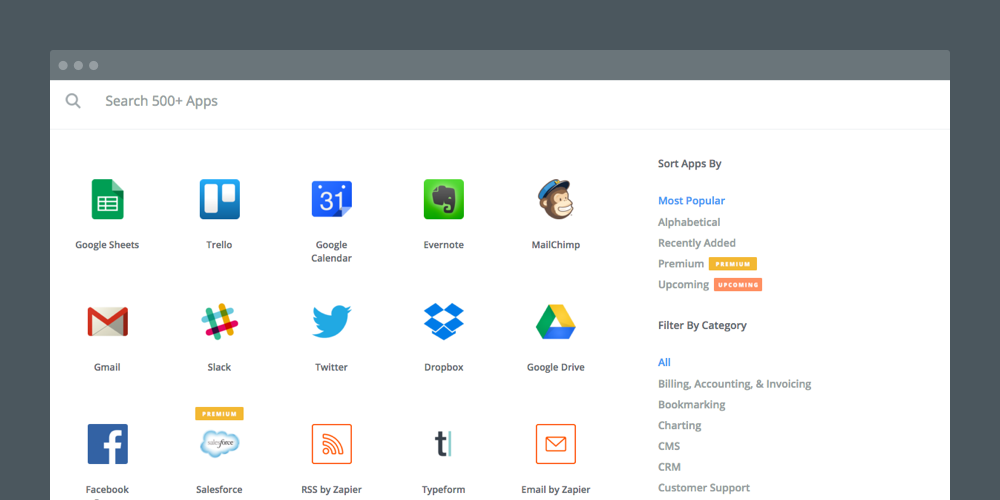Select the Gmail envelope icon
This screenshot has height=500, width=1000.
click(x=108, y=321)
